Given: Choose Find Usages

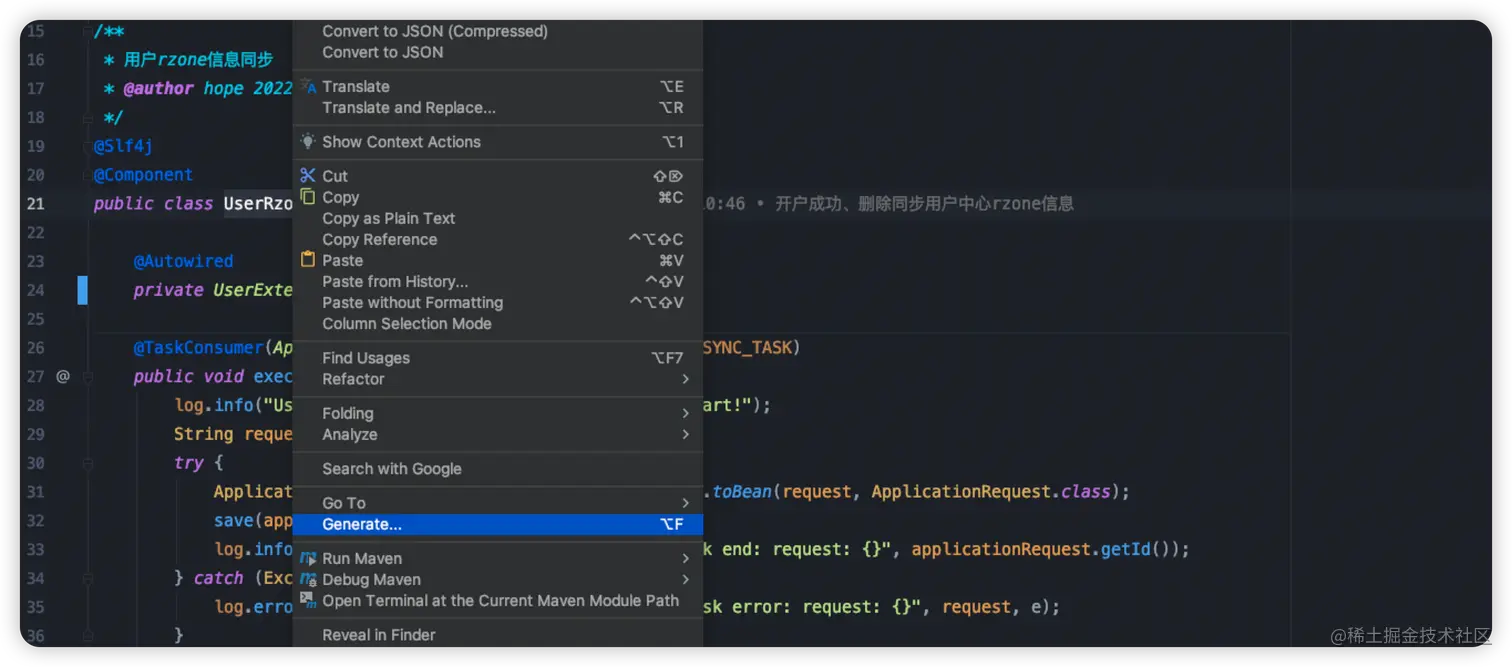Looking at the screenshot, I should pos(498,358).
